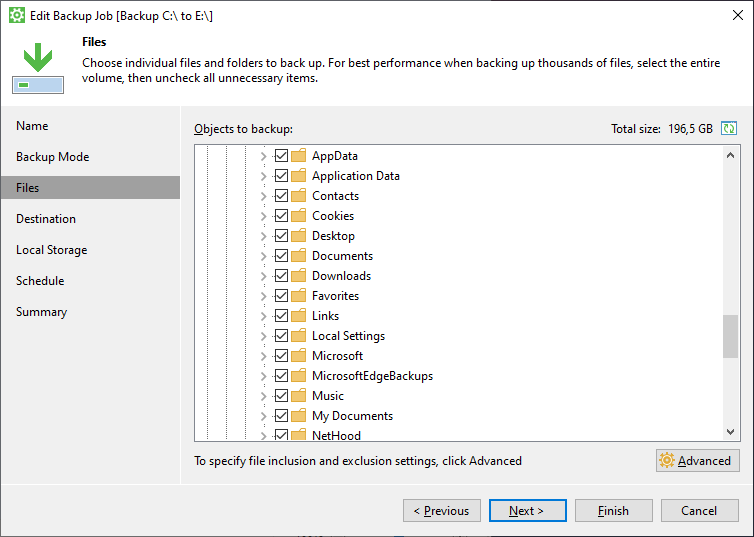
Task: Click the Favorites folder icon
Action: [x=299, y=296]
